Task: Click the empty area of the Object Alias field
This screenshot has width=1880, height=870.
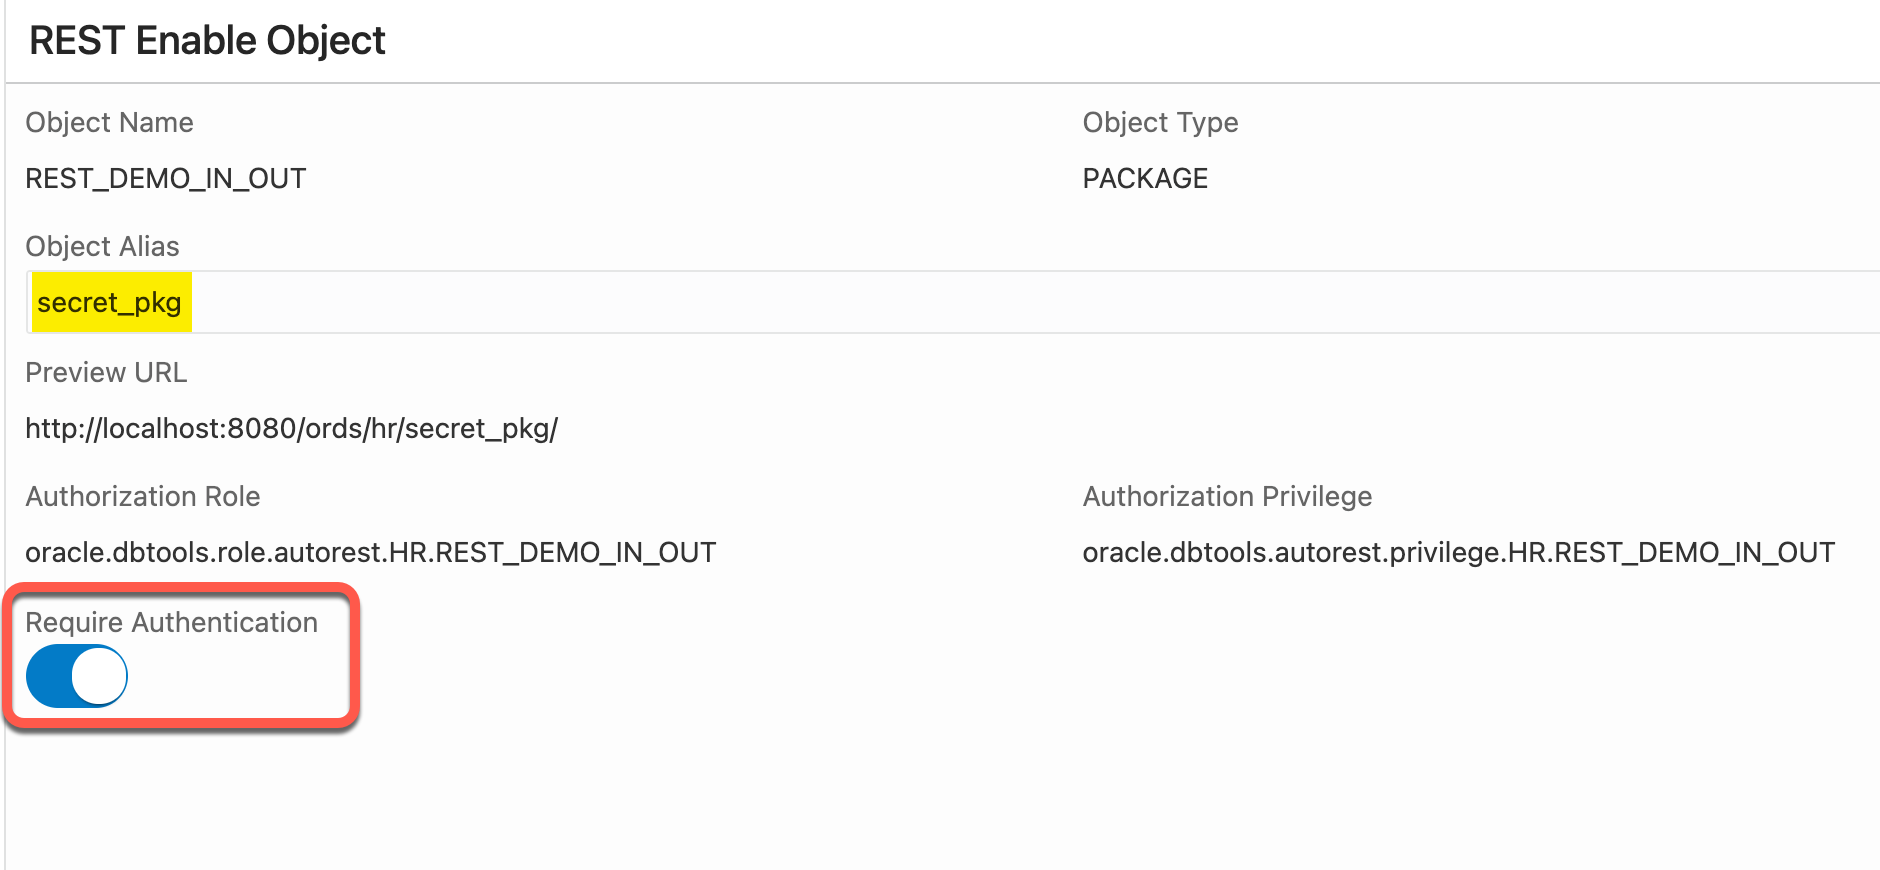Action: click(x=1000, y=302)
